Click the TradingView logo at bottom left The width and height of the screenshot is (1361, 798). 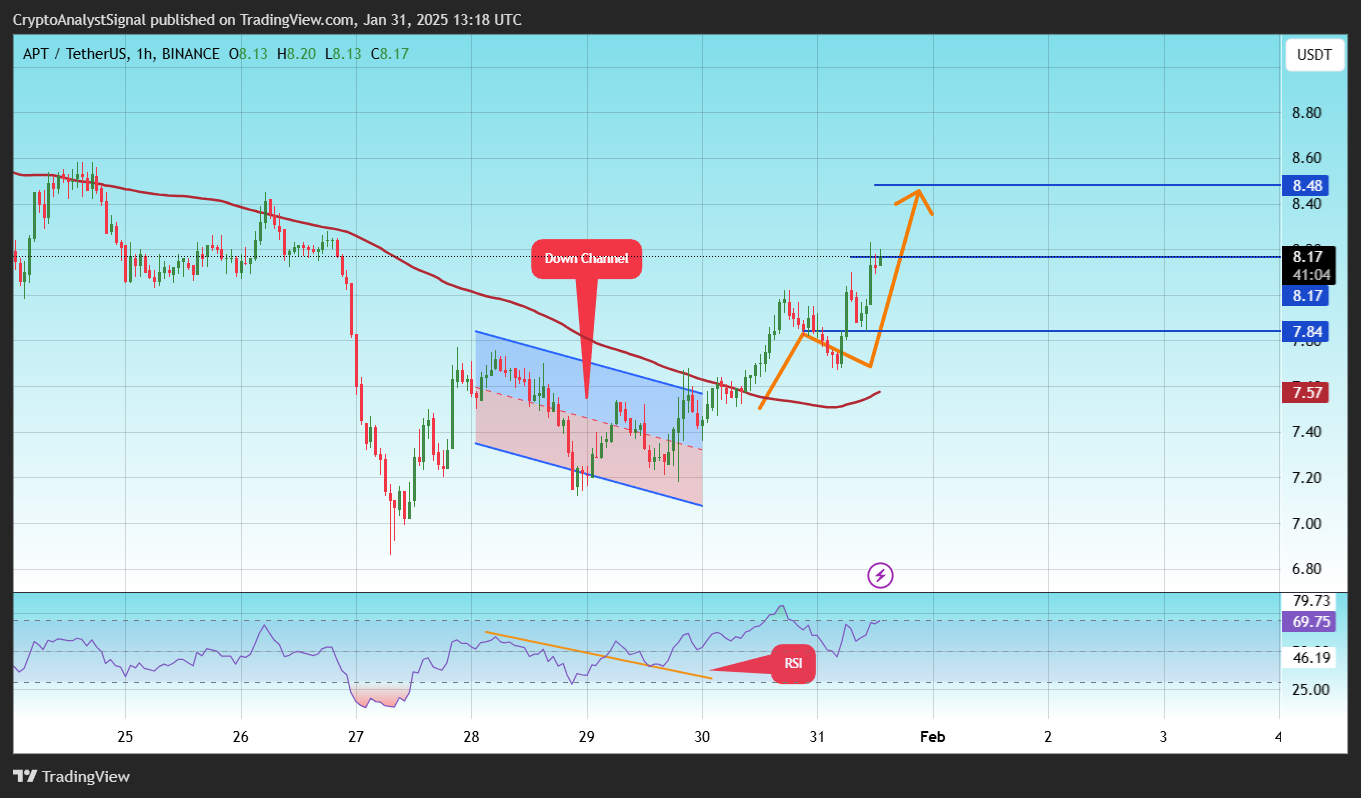click(71, 776)
